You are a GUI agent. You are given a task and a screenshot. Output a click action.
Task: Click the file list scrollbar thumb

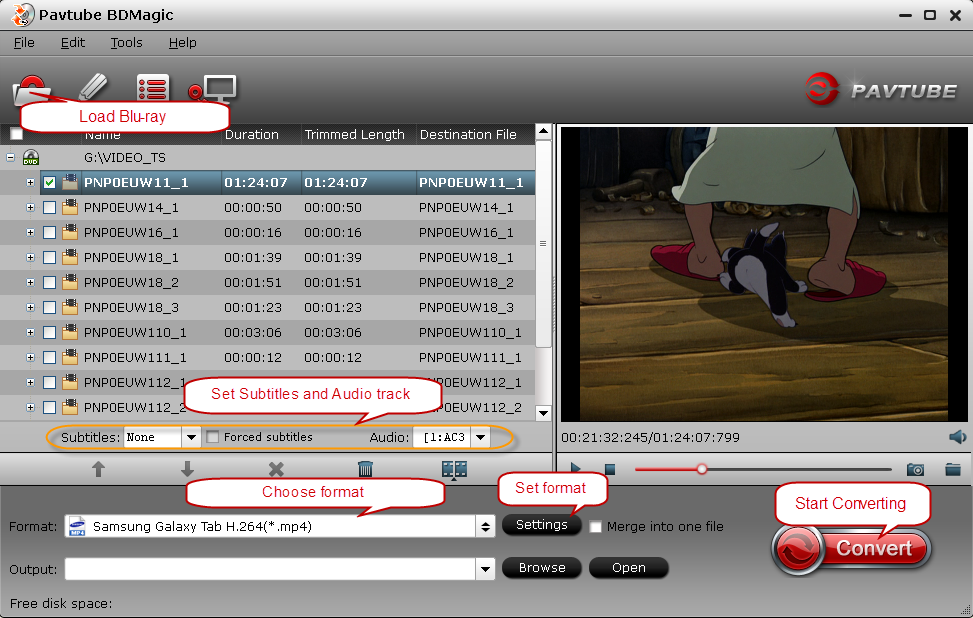point(543,243)
